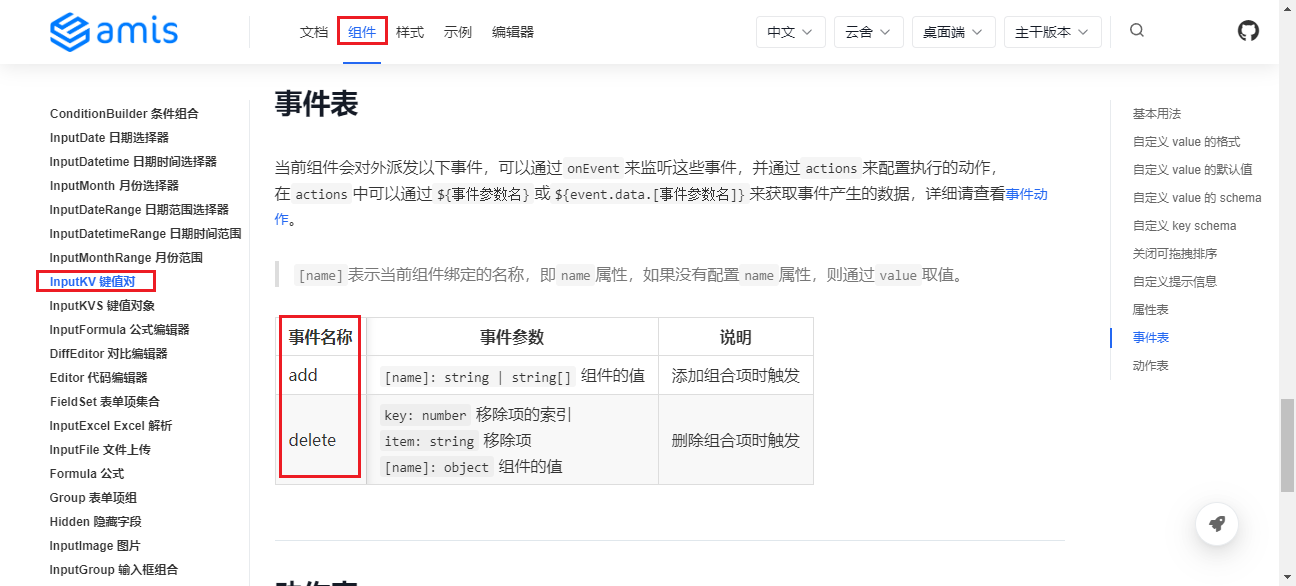Go to the 样式 tab
This screenshot has width=1296, height=586.
tap(410, 32)
